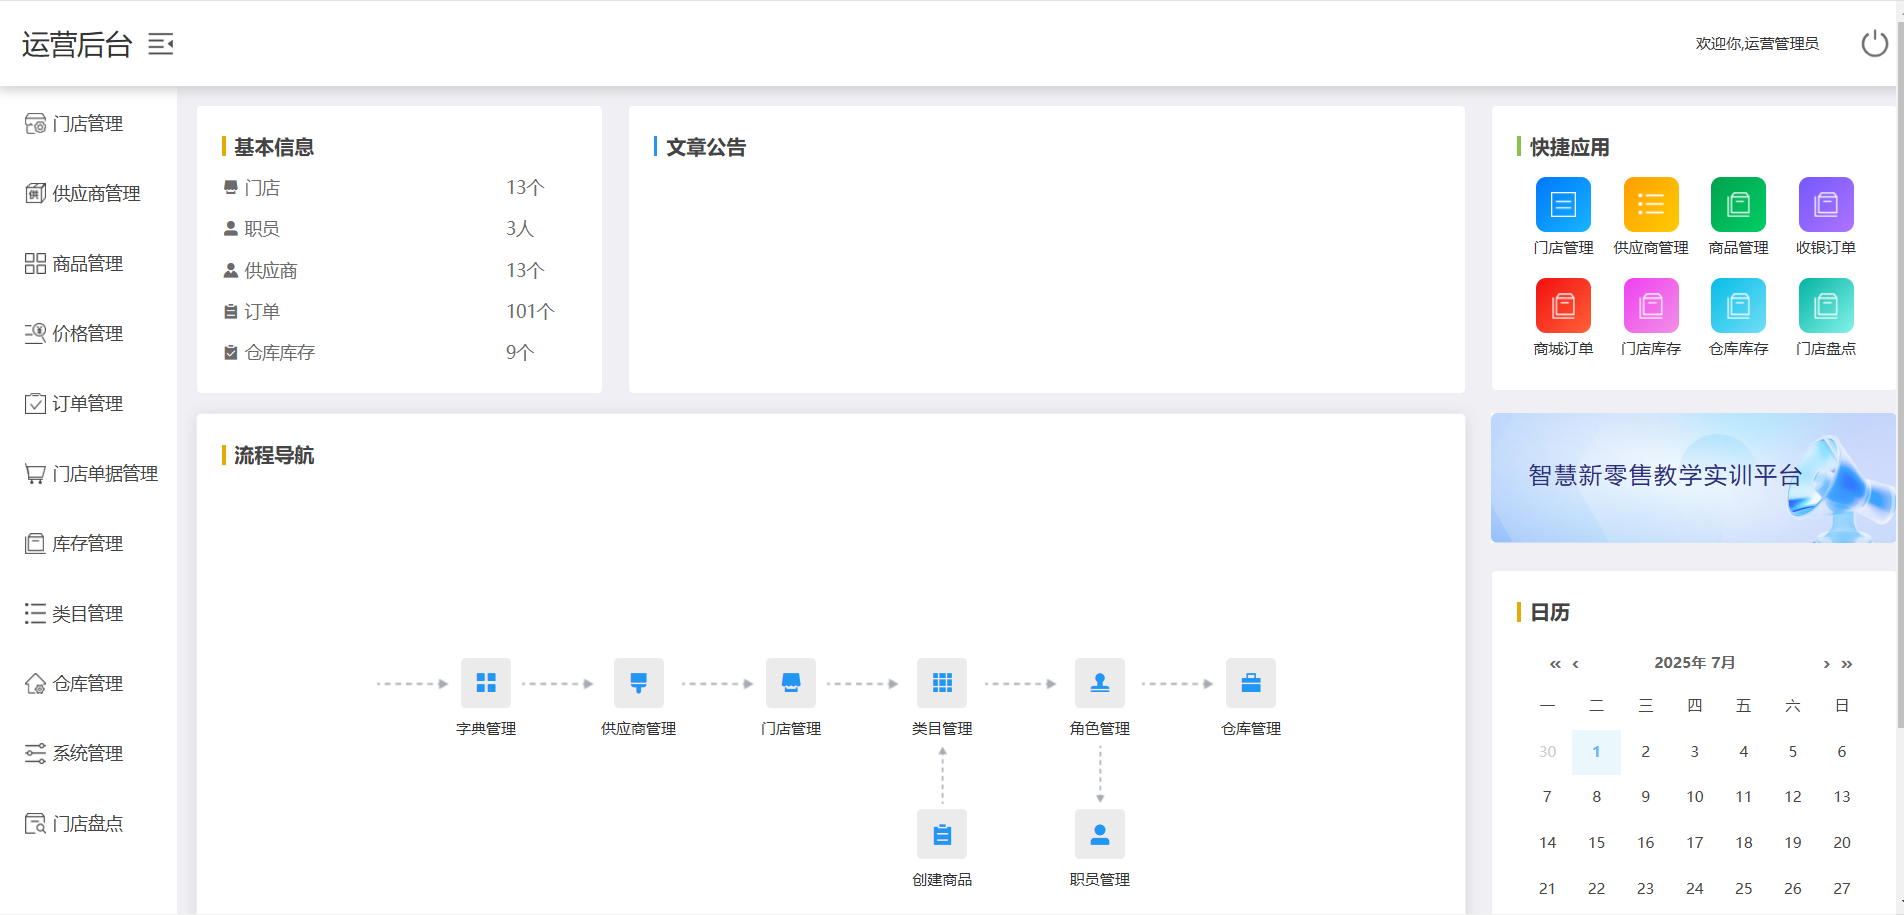Open the purple 收银订单 quick app icon
Image resolution: width=1904 pixels, height=915 pixels.
[x=1826, y=205]
